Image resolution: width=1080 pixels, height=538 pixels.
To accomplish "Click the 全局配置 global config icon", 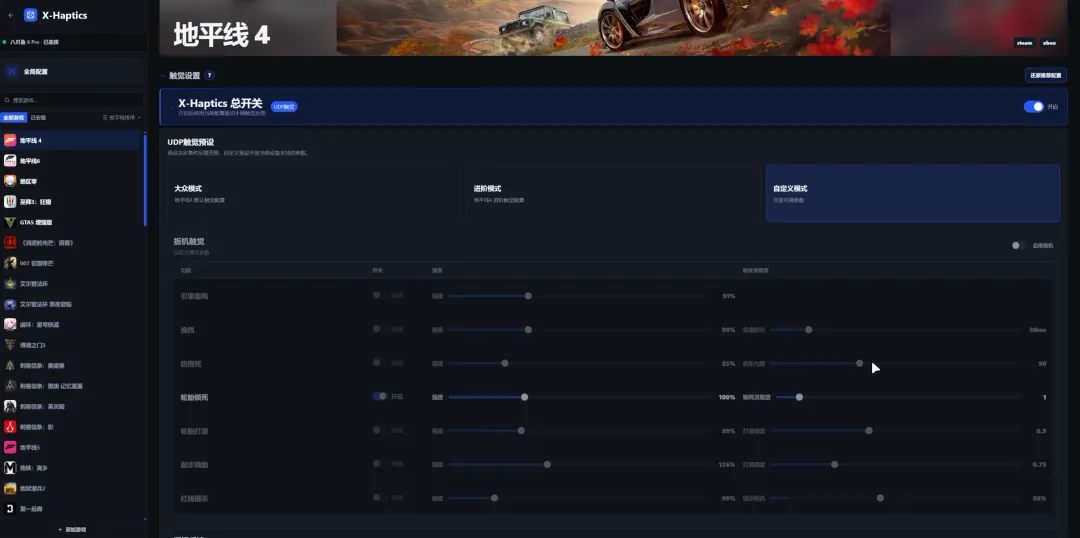I will (12, 72).
